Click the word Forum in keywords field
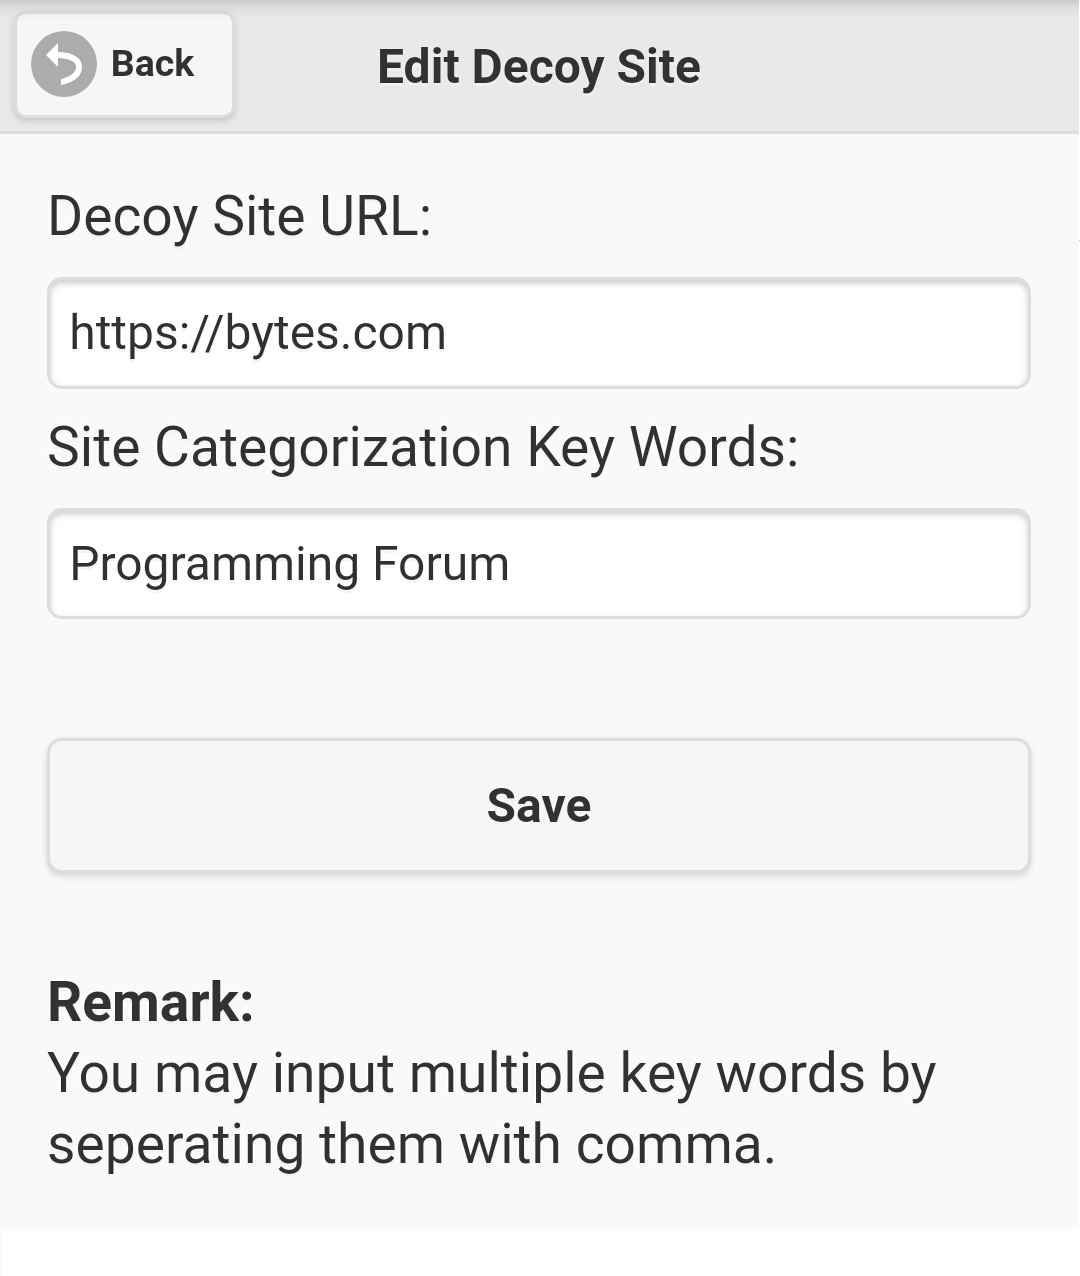Viewport: 1080px width, 1276px height. 440,564
